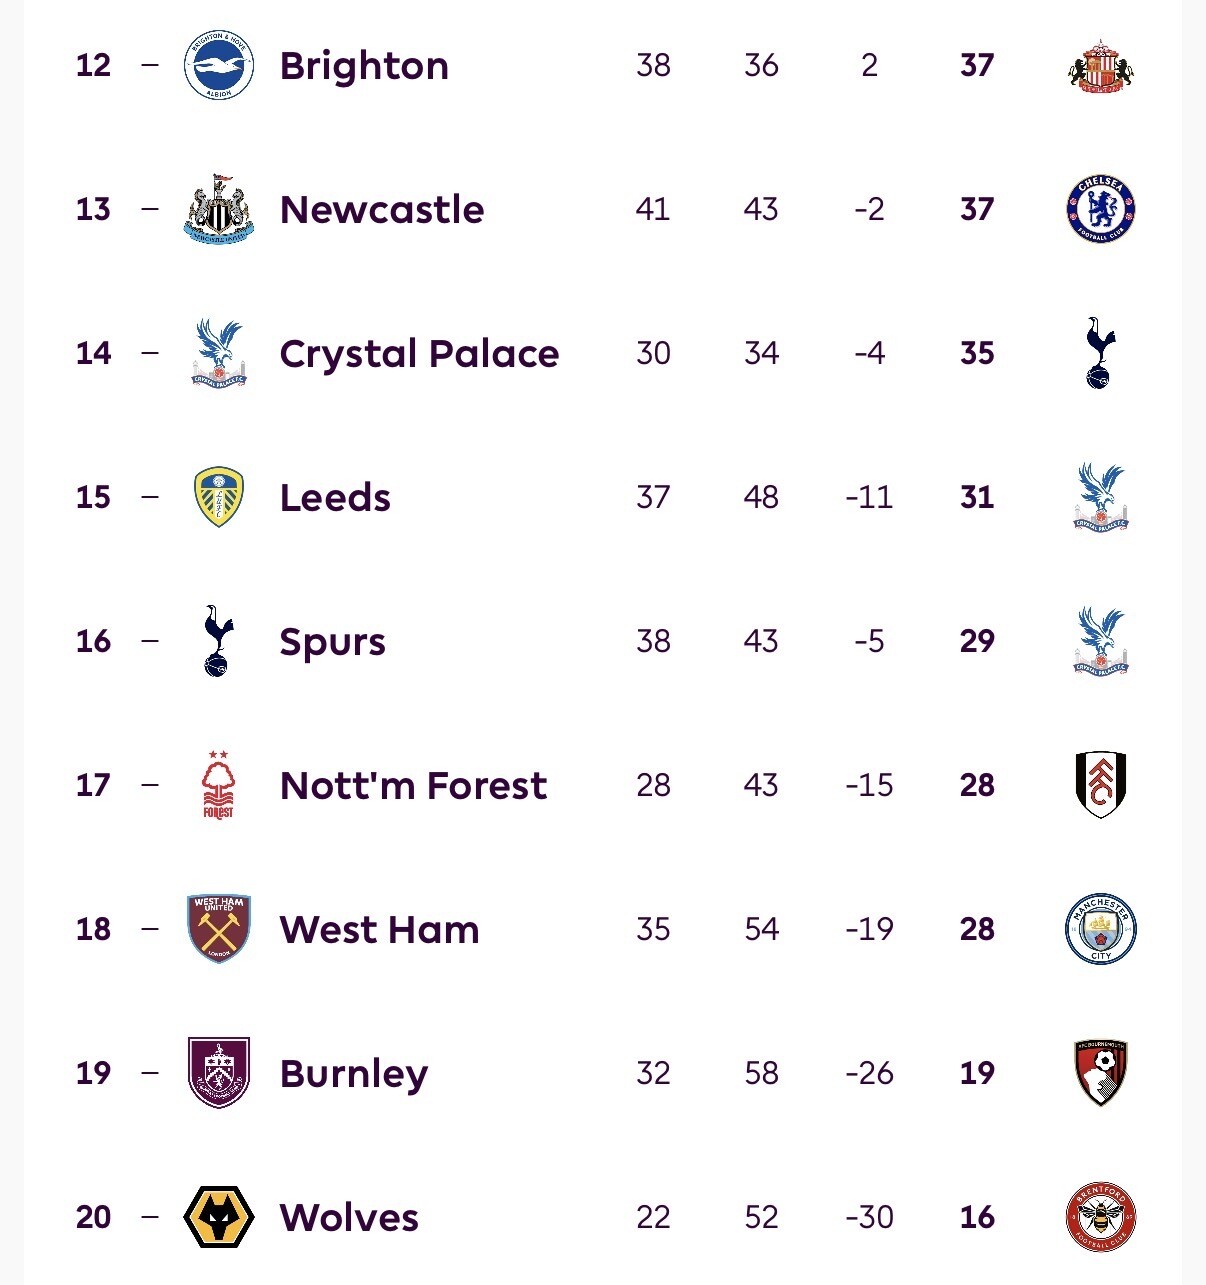Open the Wolves team name link
The height and width of the screenshot is (1285, 1206).
(349, 1218)
